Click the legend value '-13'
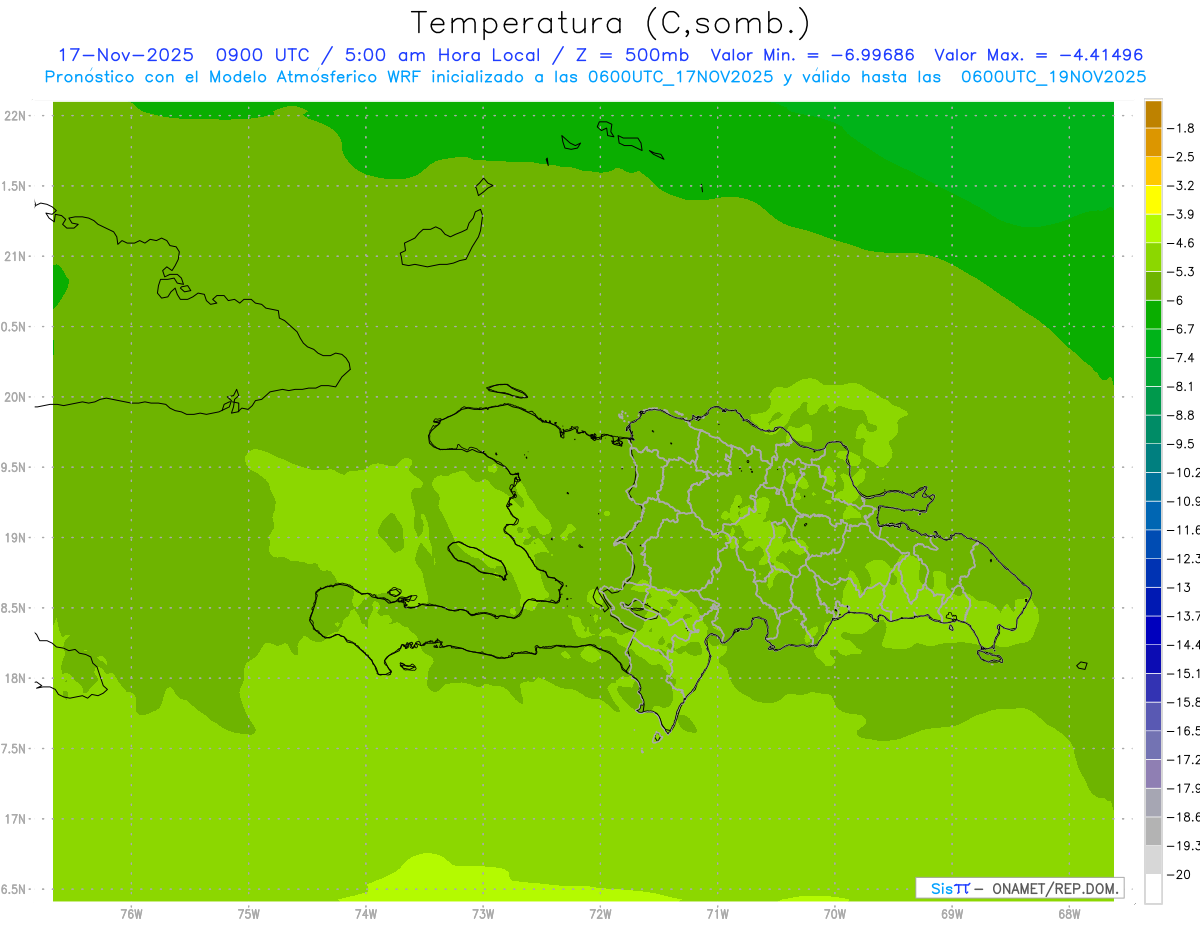The image size is (1200, 927). pos(1179,587)
